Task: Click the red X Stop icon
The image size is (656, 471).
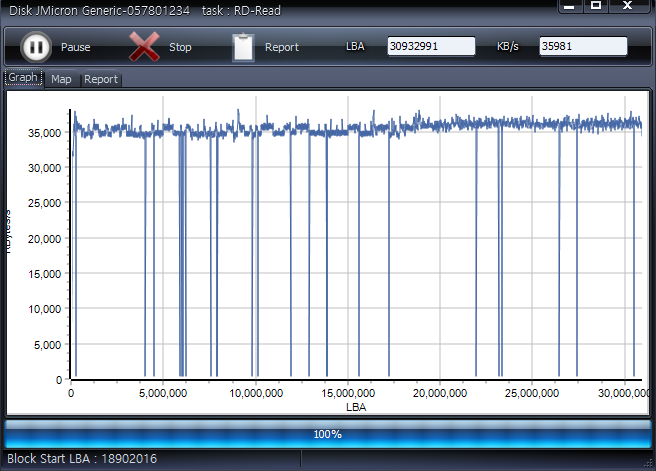Action: point(145,46)
